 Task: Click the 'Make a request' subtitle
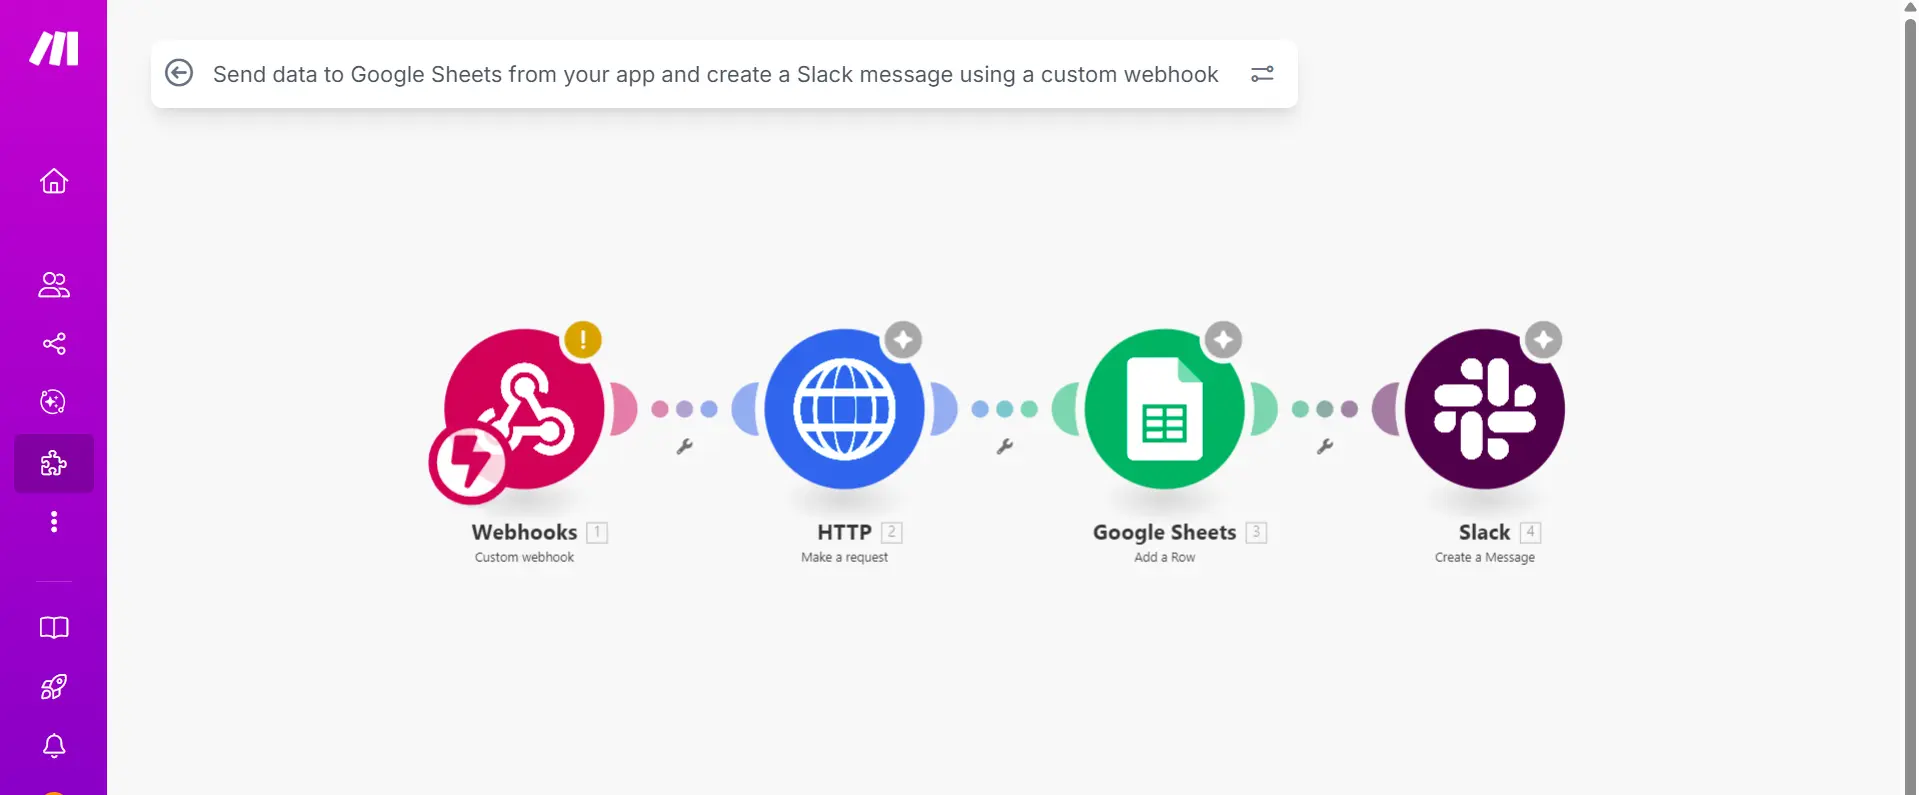[x=844, y=557]
